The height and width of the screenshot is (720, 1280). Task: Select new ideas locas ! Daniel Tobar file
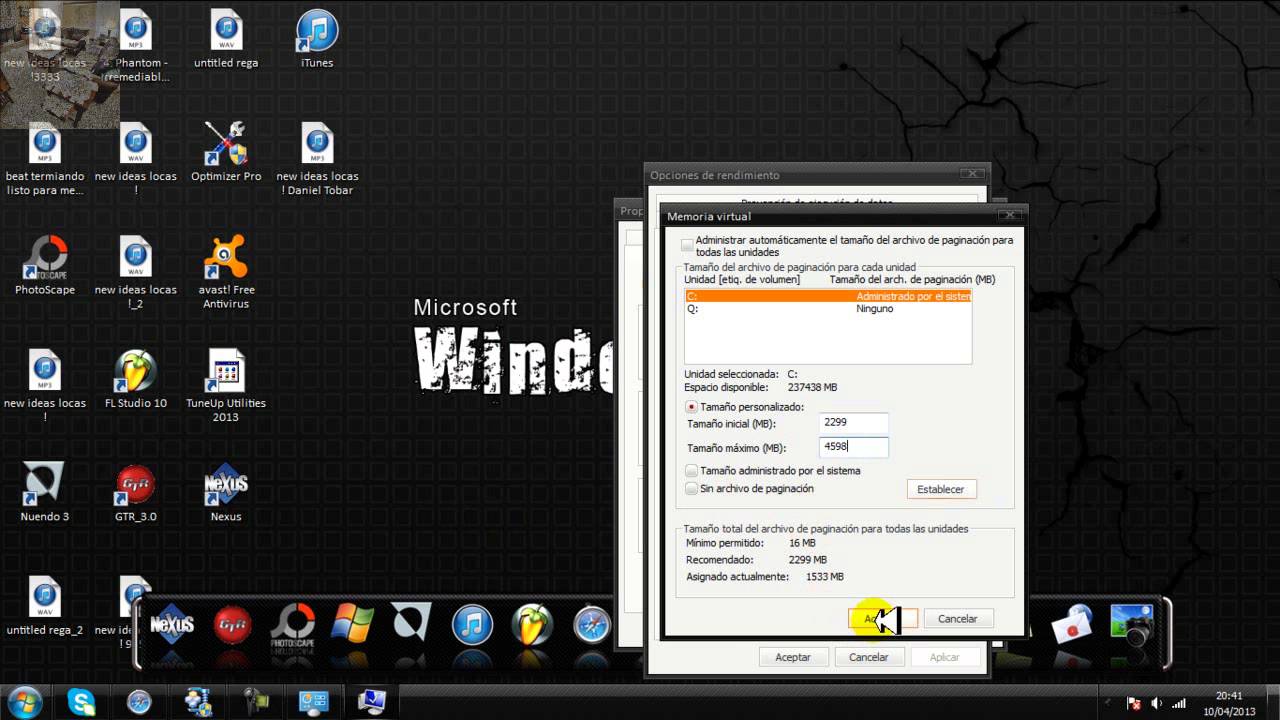[317, 160]
